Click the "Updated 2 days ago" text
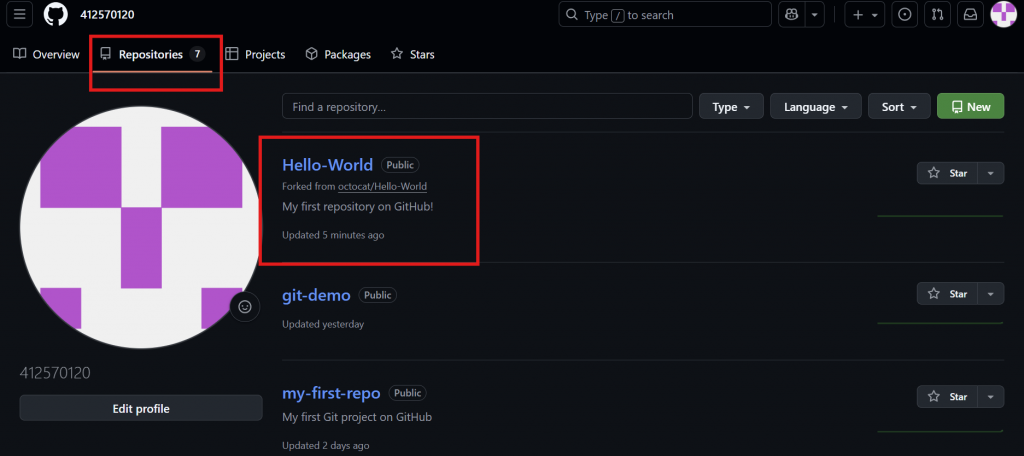The image size is (1024, 456). pos(326,446)
